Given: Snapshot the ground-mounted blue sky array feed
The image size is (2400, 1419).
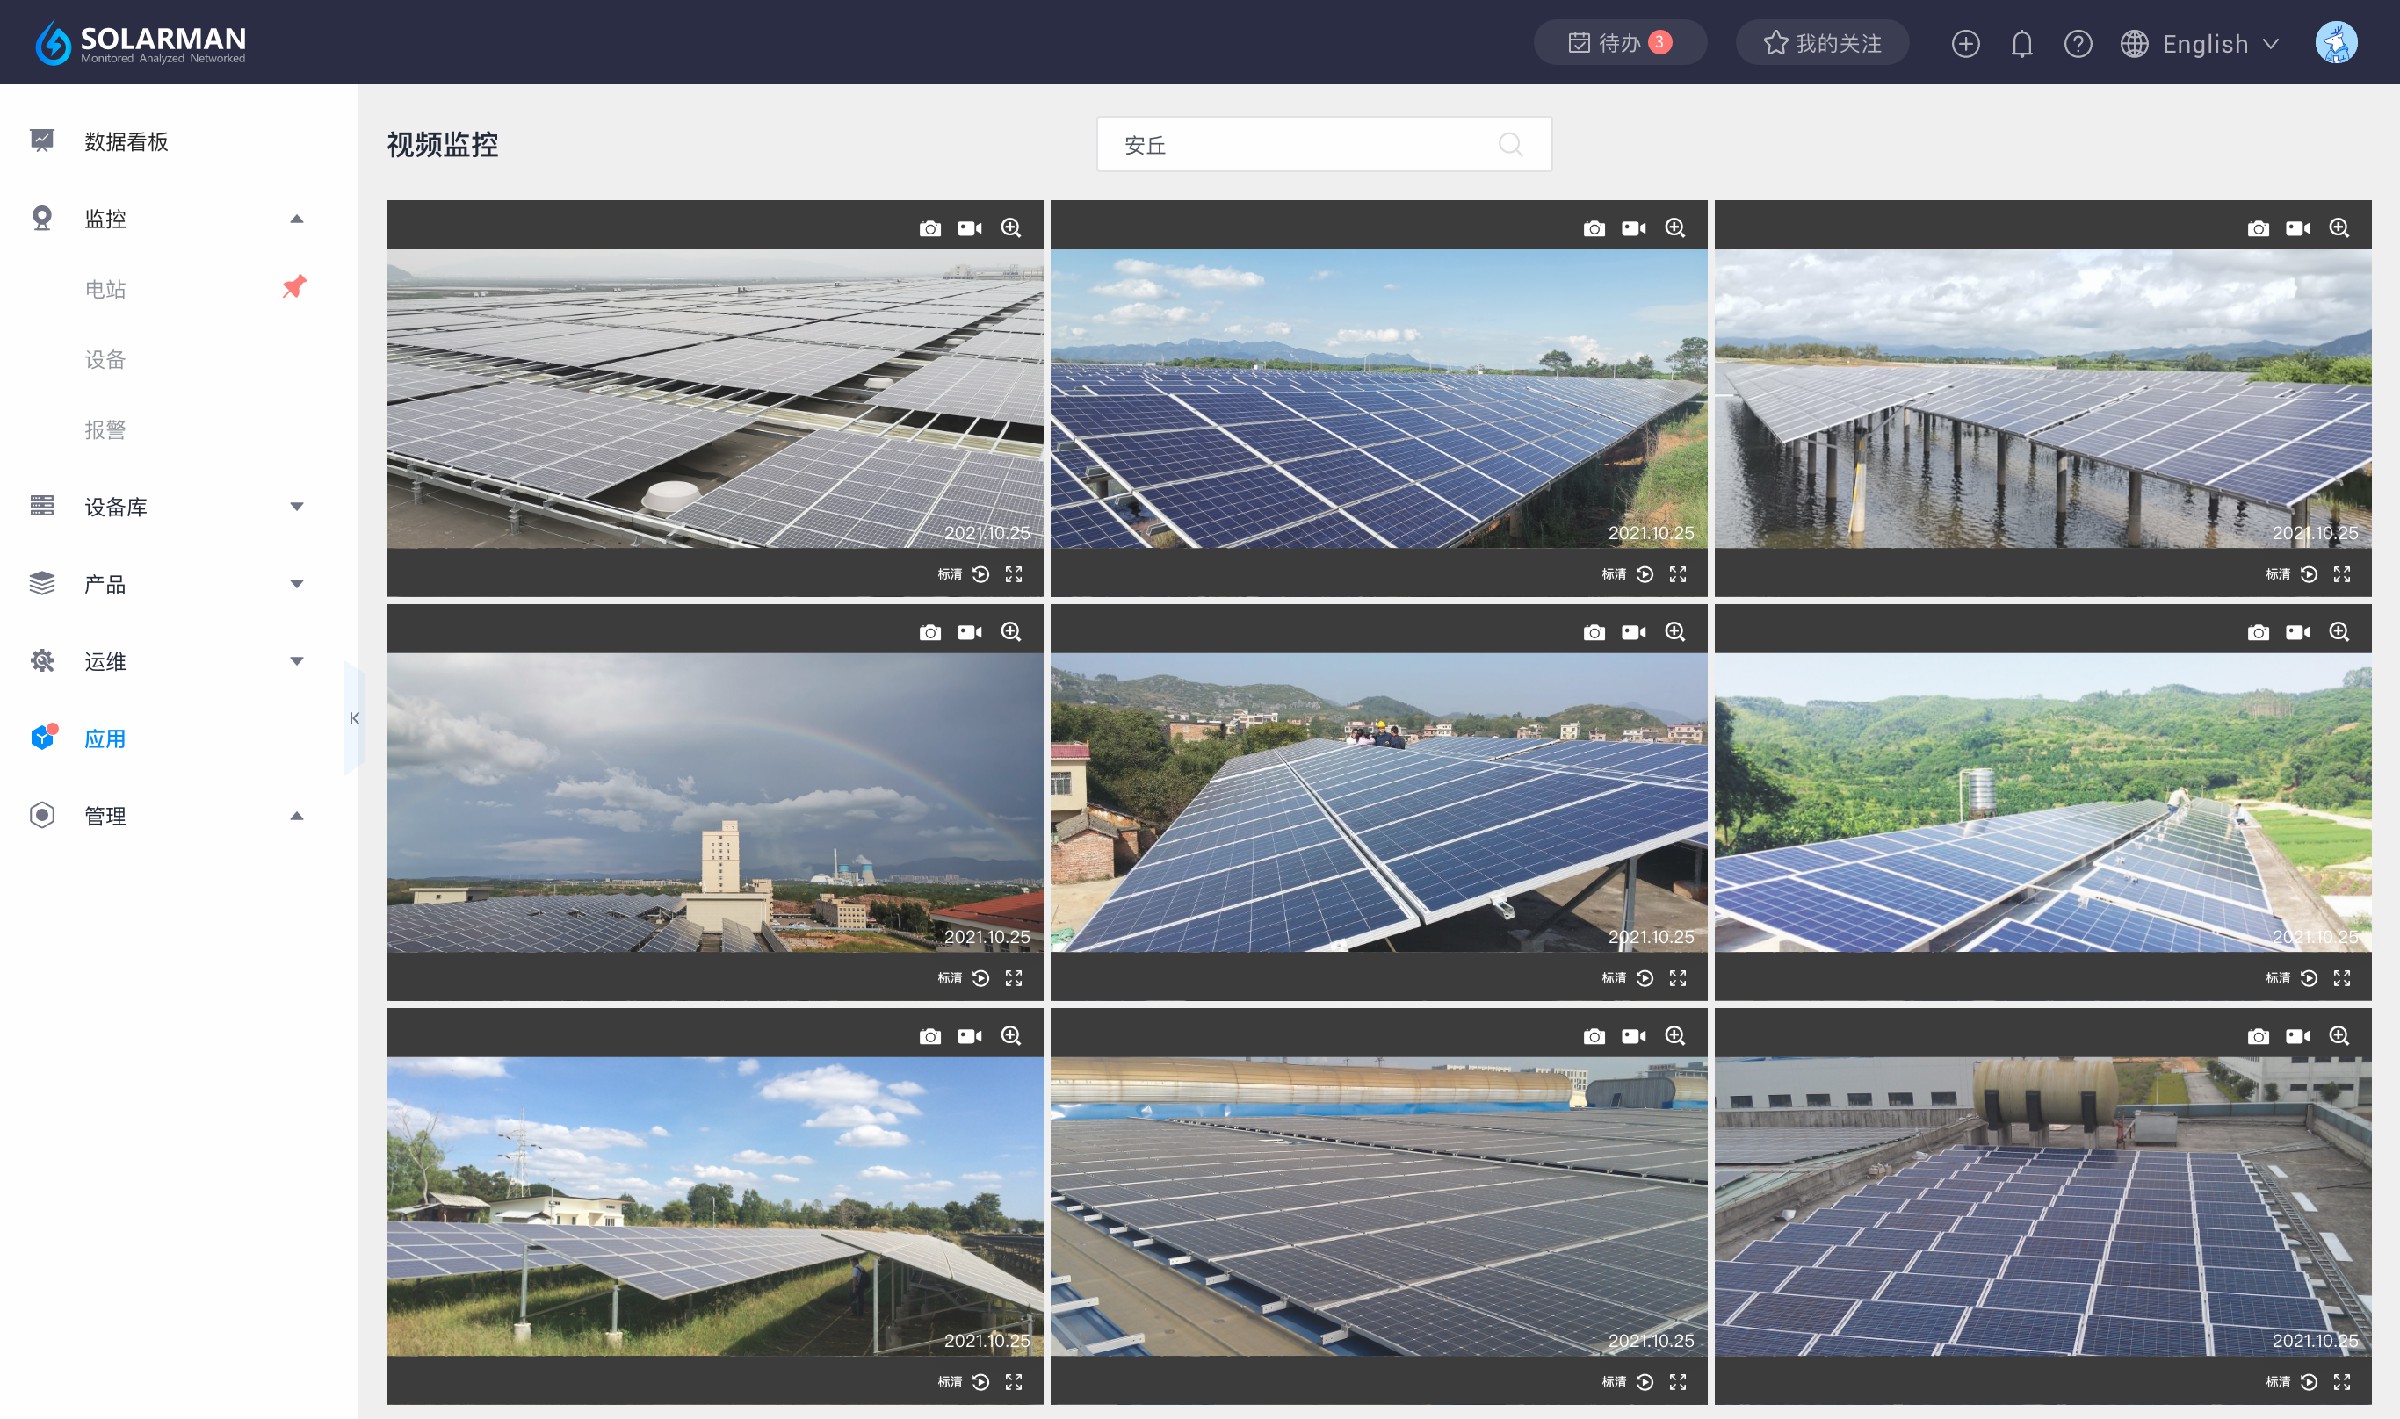Looking at the screenshot, I should (x=1594, y=228).
